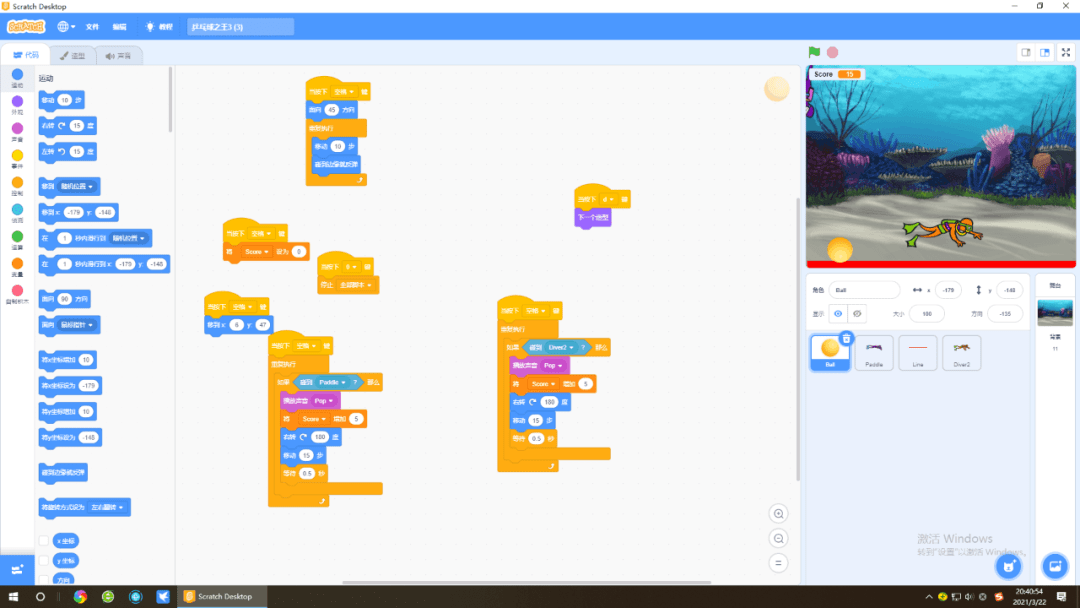Show the sprite using the eye toggle

pyautogui.click(x=838, y=314)
